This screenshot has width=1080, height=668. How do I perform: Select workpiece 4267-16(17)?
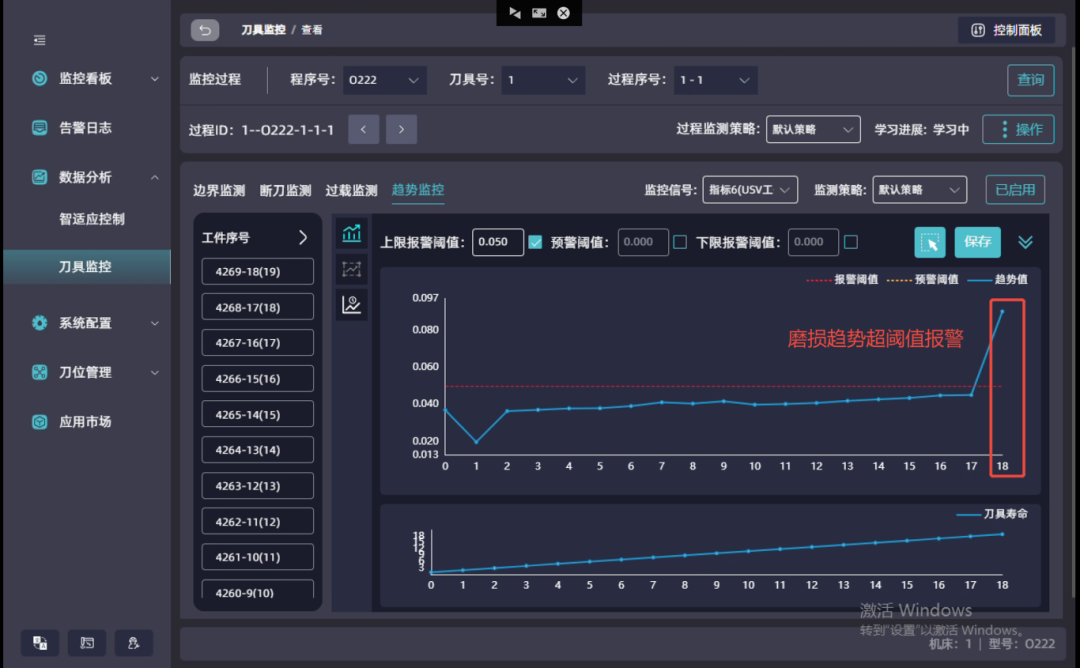(258, 342)
